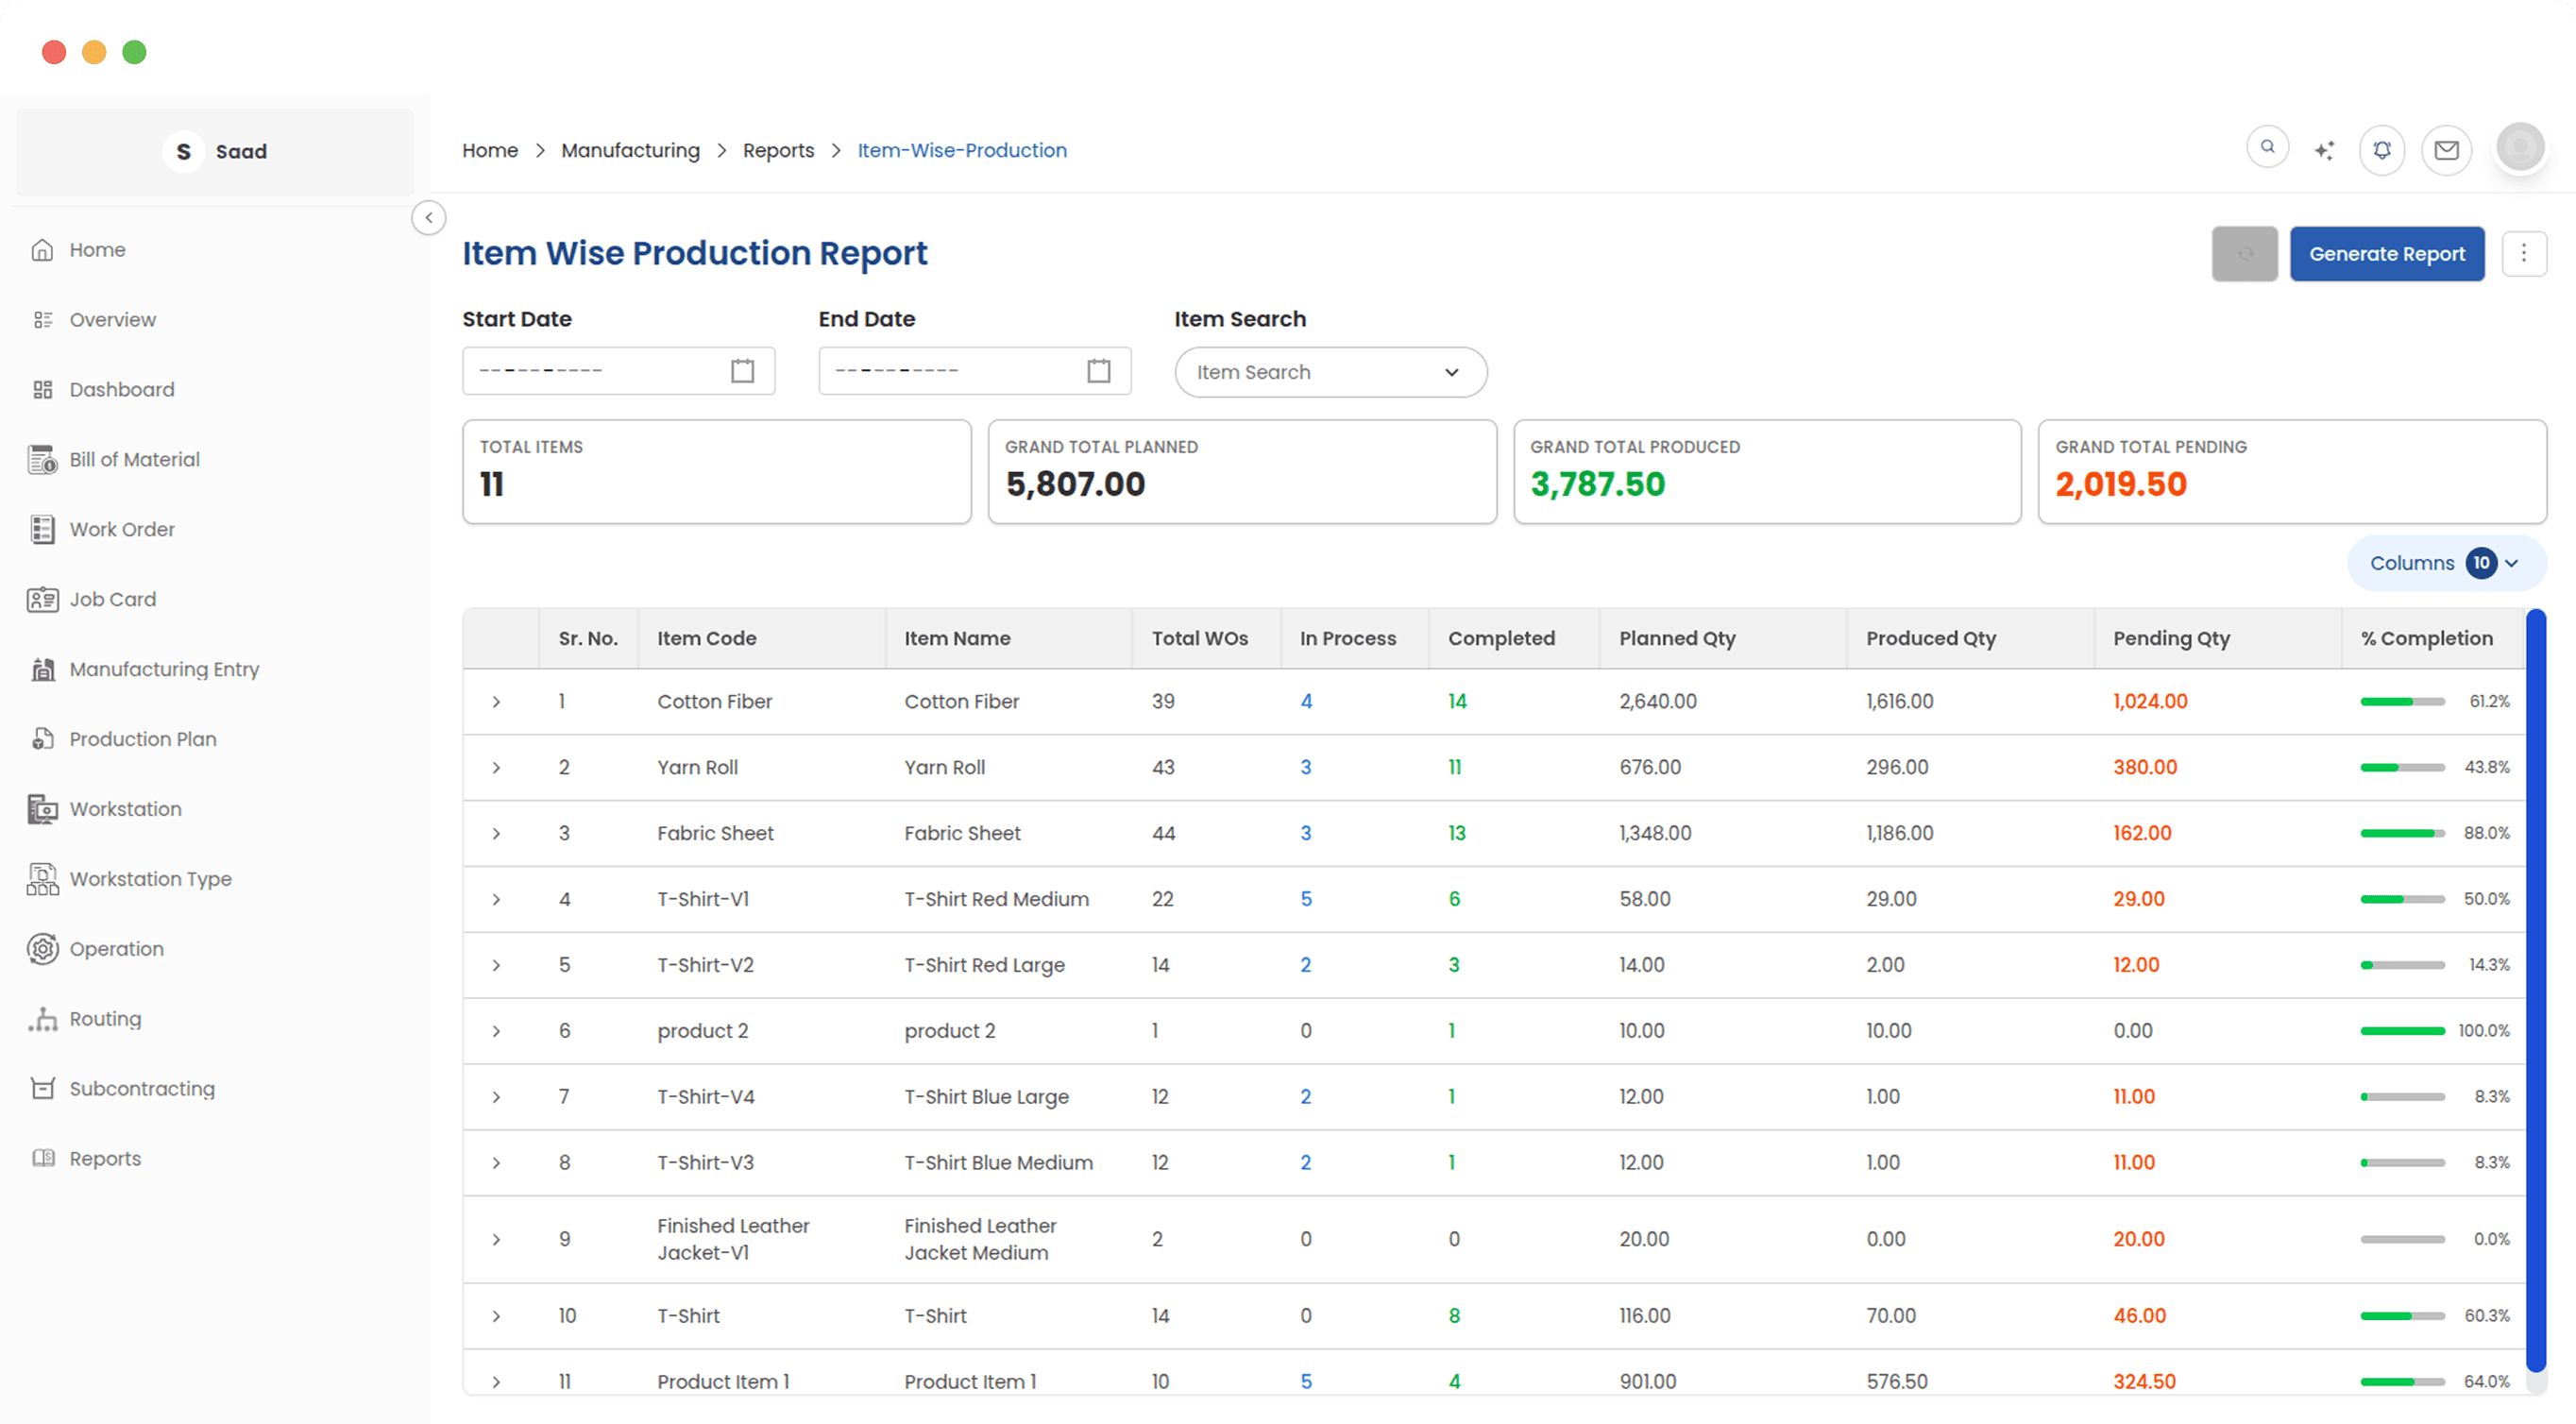Open the Item Search dropdown
2576x1424 pixels.
tap(1330, 371)
